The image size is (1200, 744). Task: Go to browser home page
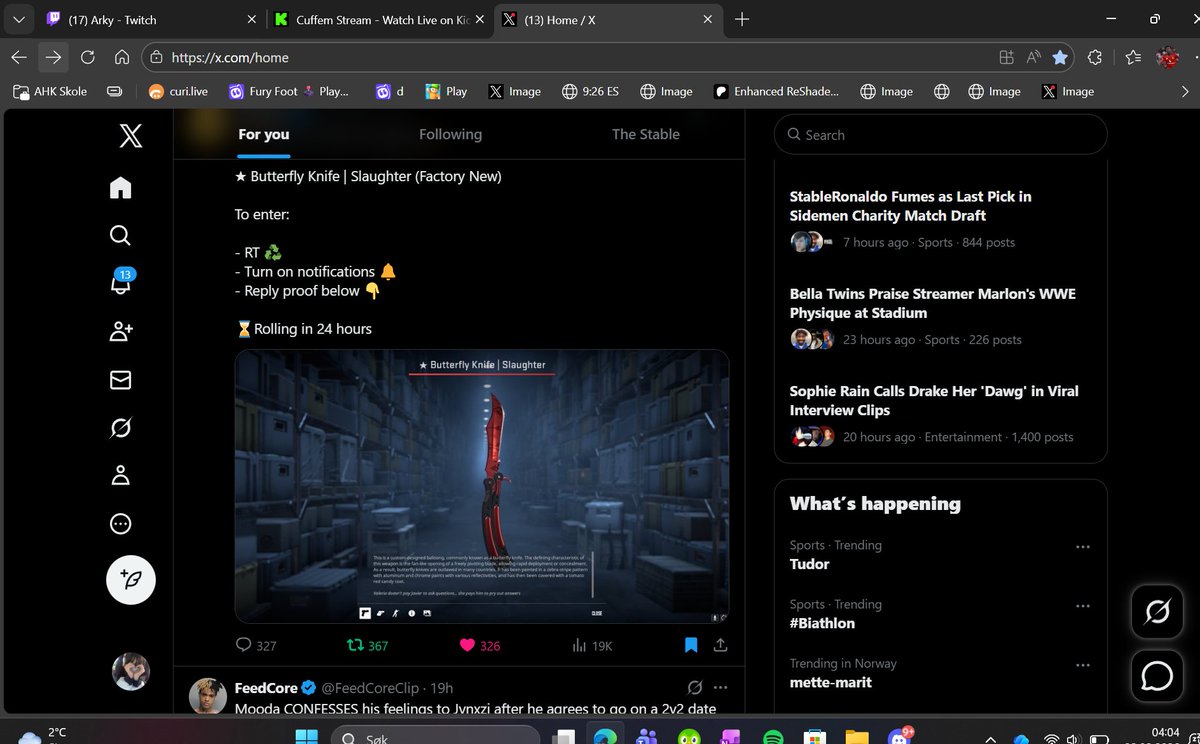point(121,57)
